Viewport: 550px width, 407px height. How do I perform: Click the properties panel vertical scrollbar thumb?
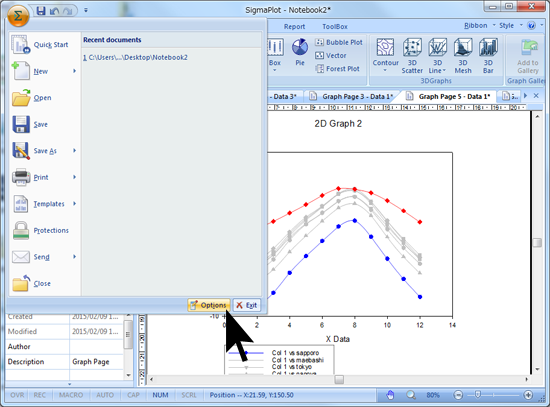pyautogui.click(x=128, y=335)
